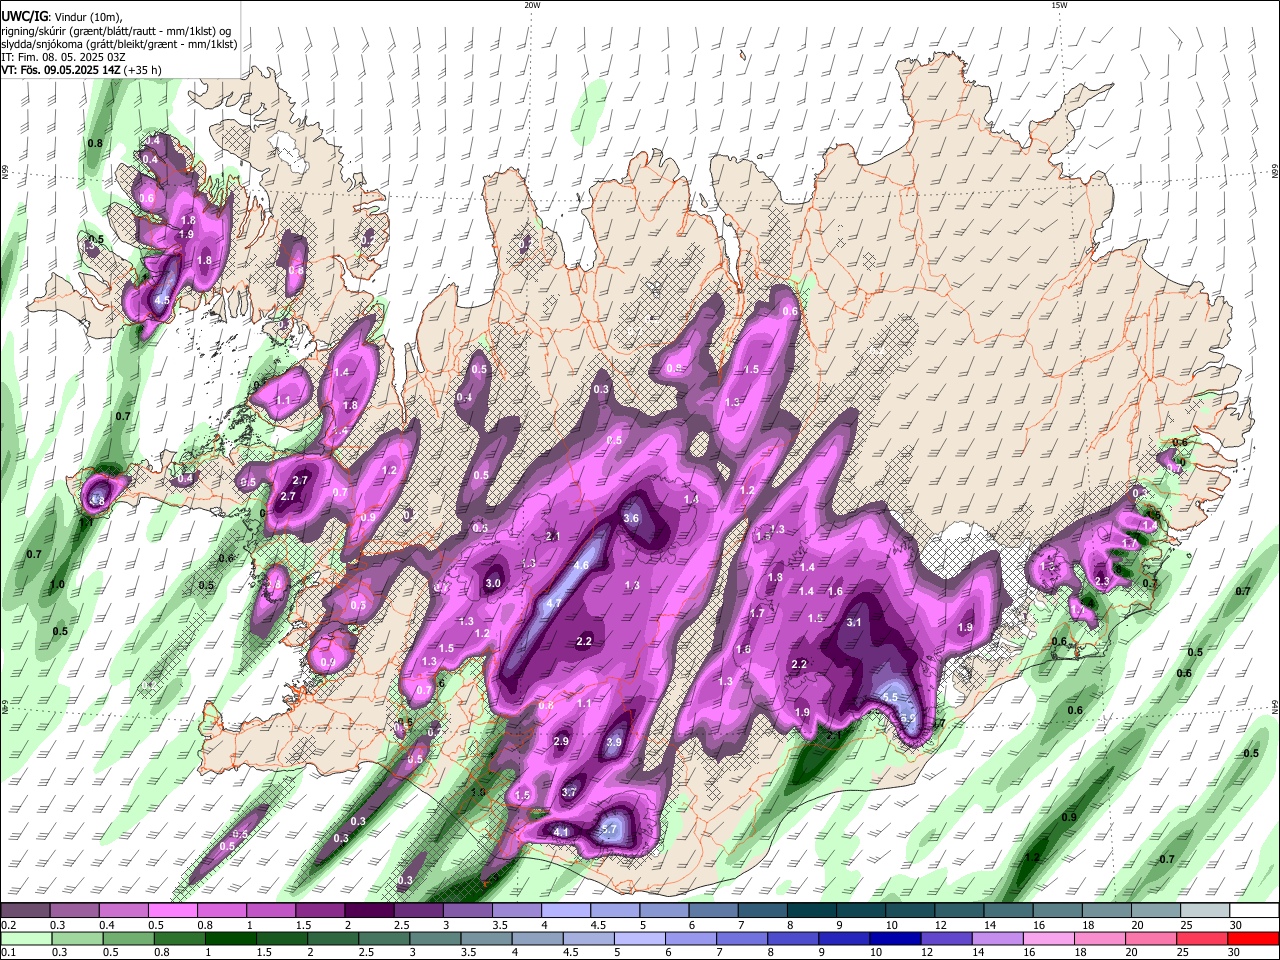1280x960 pixels.
Task: Pick the white snow swatch beyond 30
Action: tap(1253, 910)
